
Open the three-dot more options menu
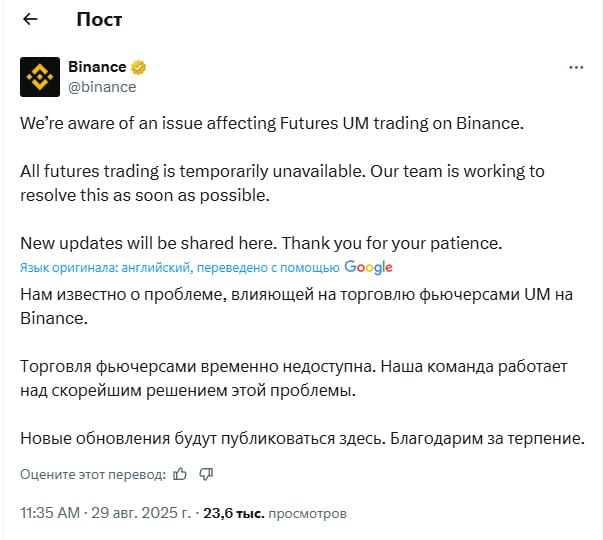click(x=576, y=68)
